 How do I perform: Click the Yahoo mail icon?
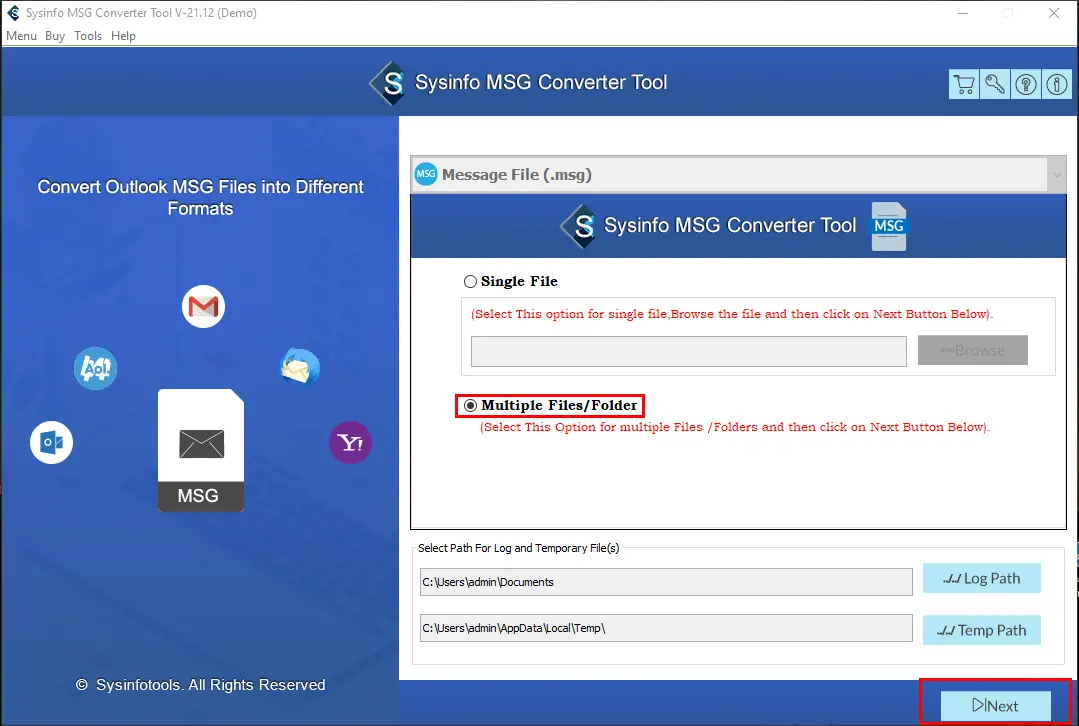(350, 442)
